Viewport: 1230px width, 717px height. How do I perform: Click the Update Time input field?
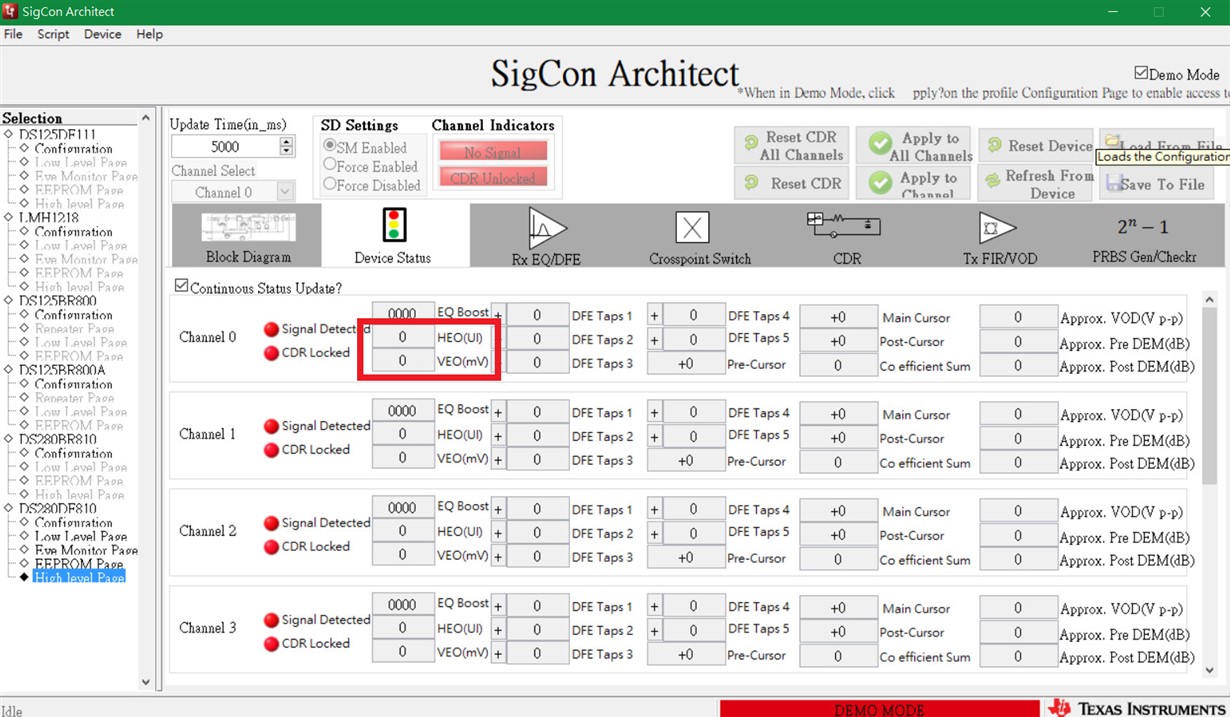225,147
